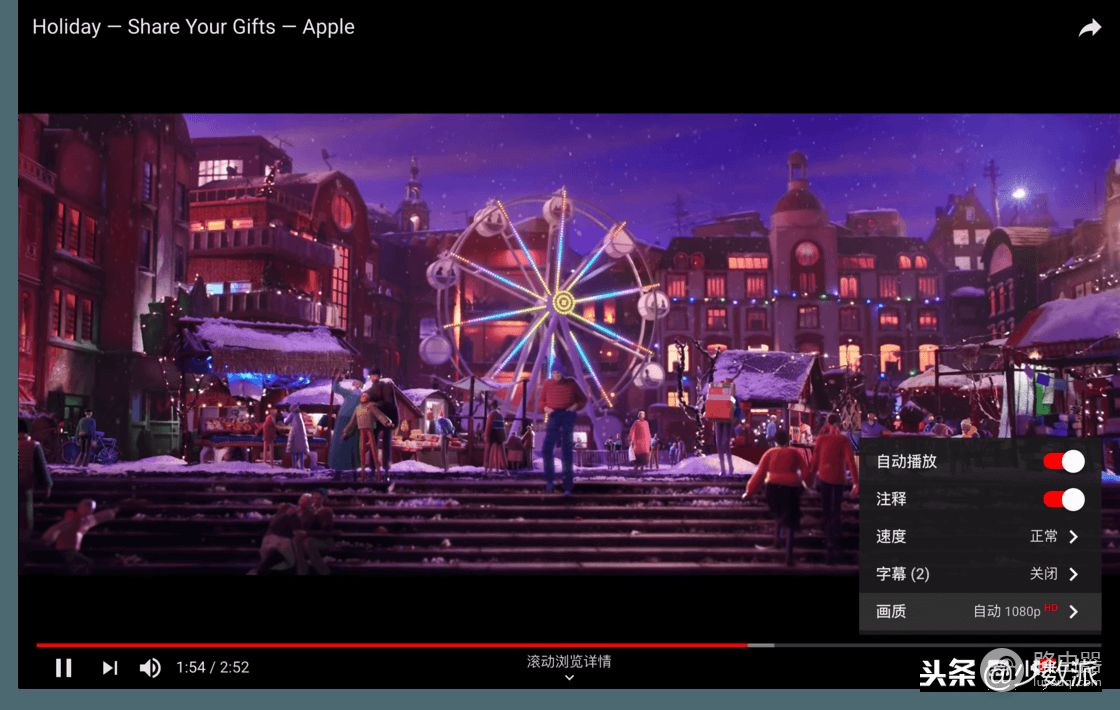Open the 画质 quality chevron
The image size is (1120, 710).
(1074, 611)
